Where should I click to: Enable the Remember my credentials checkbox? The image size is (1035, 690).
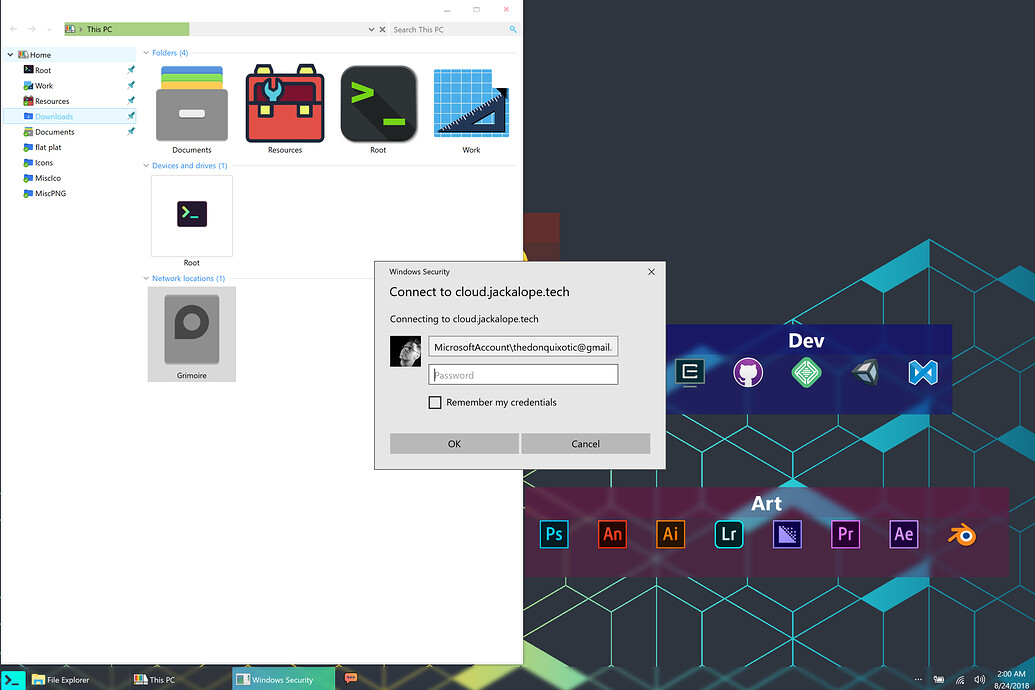[x=435, y=402]
